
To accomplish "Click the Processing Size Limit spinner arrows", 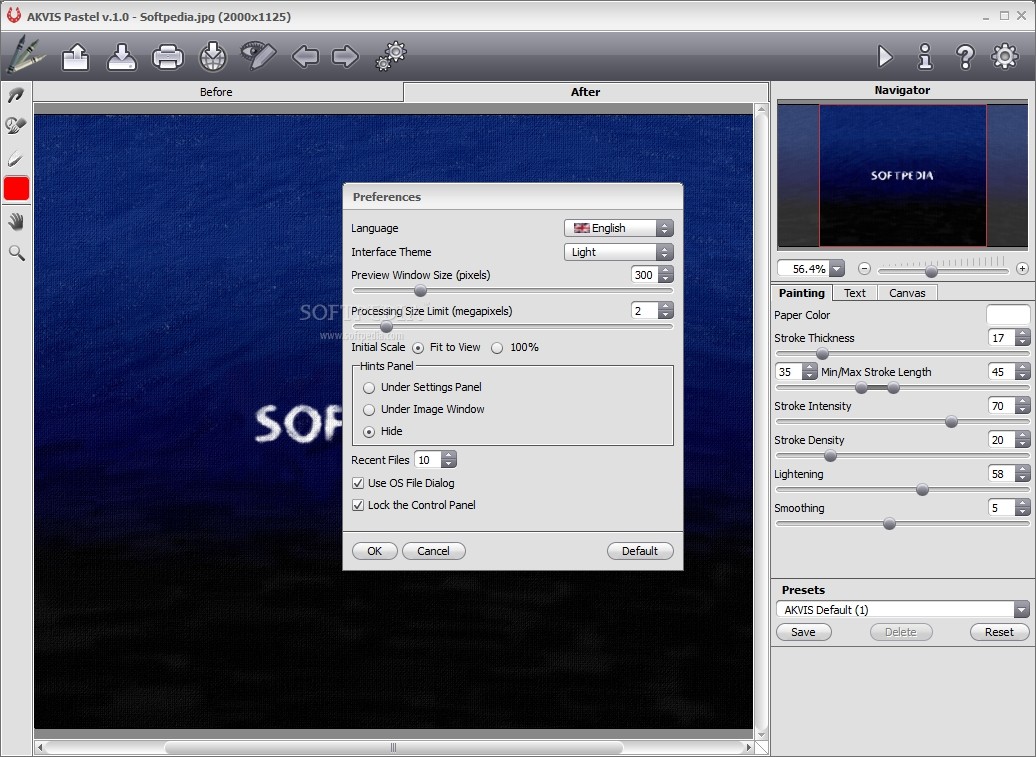I will pyautogui.click(x=666, y=310).
